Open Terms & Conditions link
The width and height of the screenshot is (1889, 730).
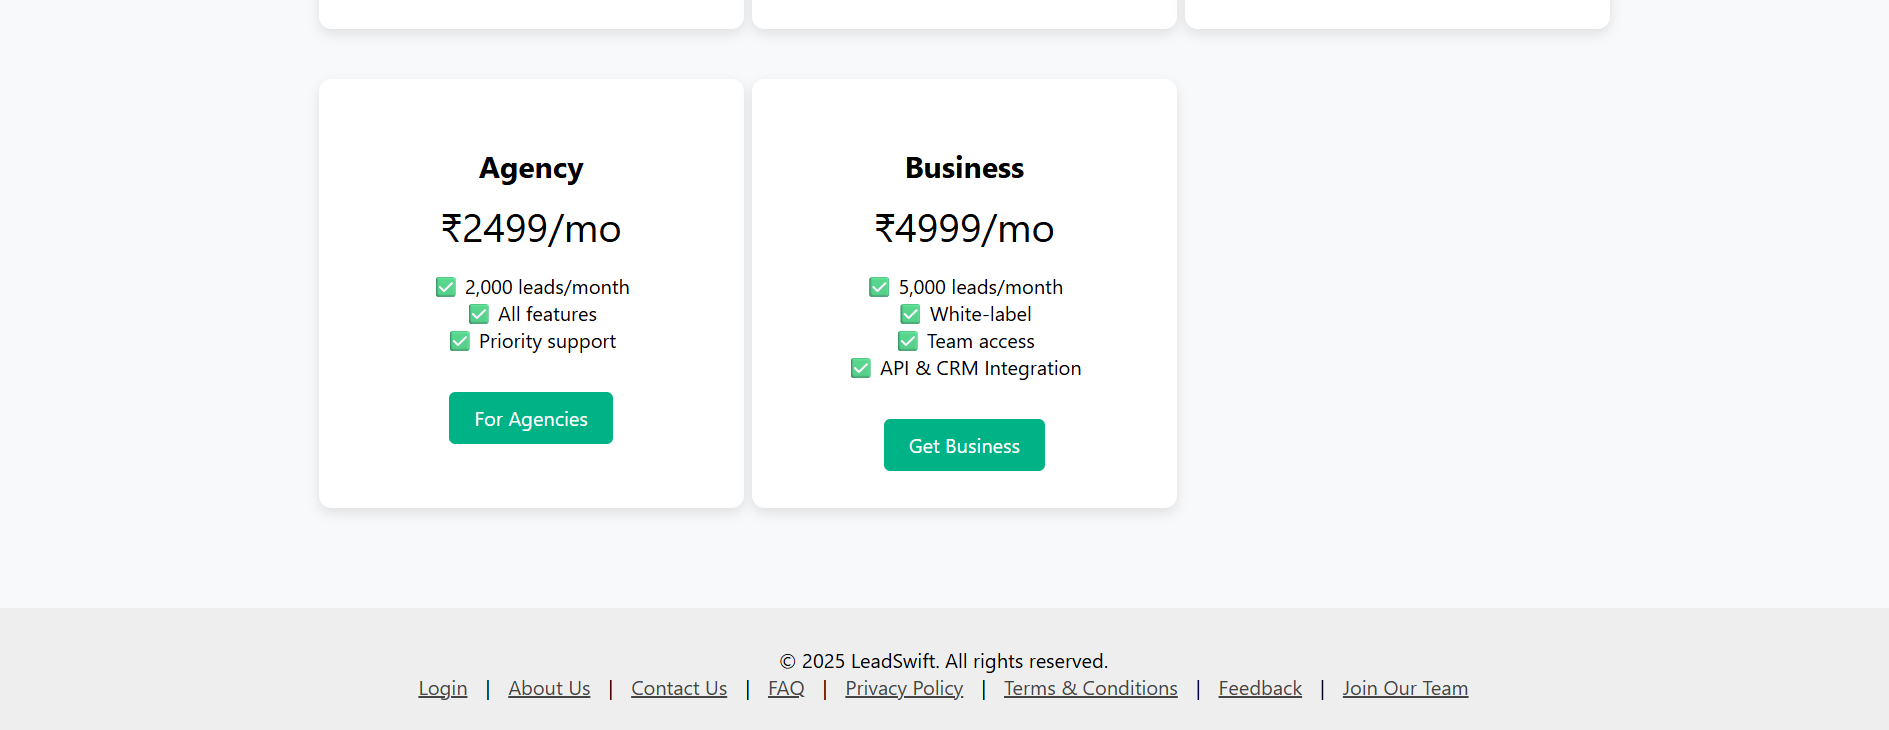click(1091, 688)
